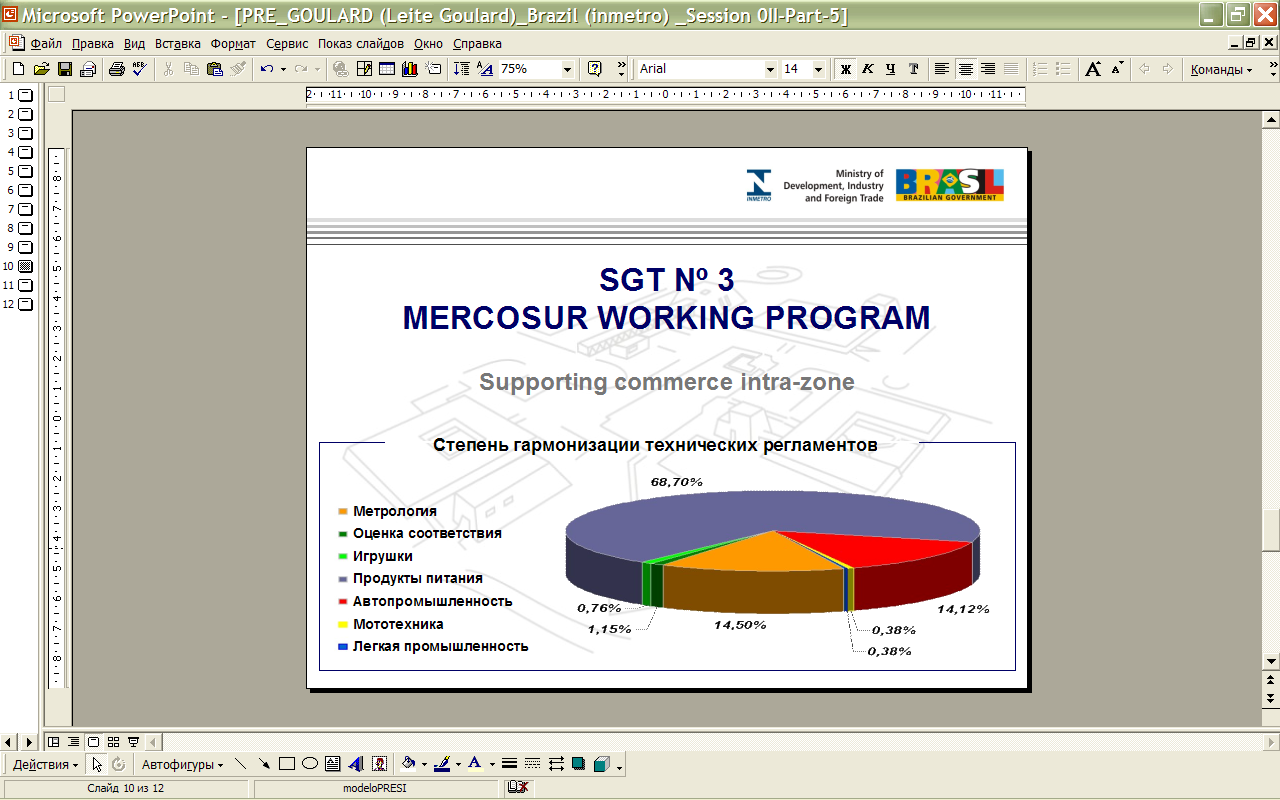Click the select objects pointer tool

tap(97, 764)
